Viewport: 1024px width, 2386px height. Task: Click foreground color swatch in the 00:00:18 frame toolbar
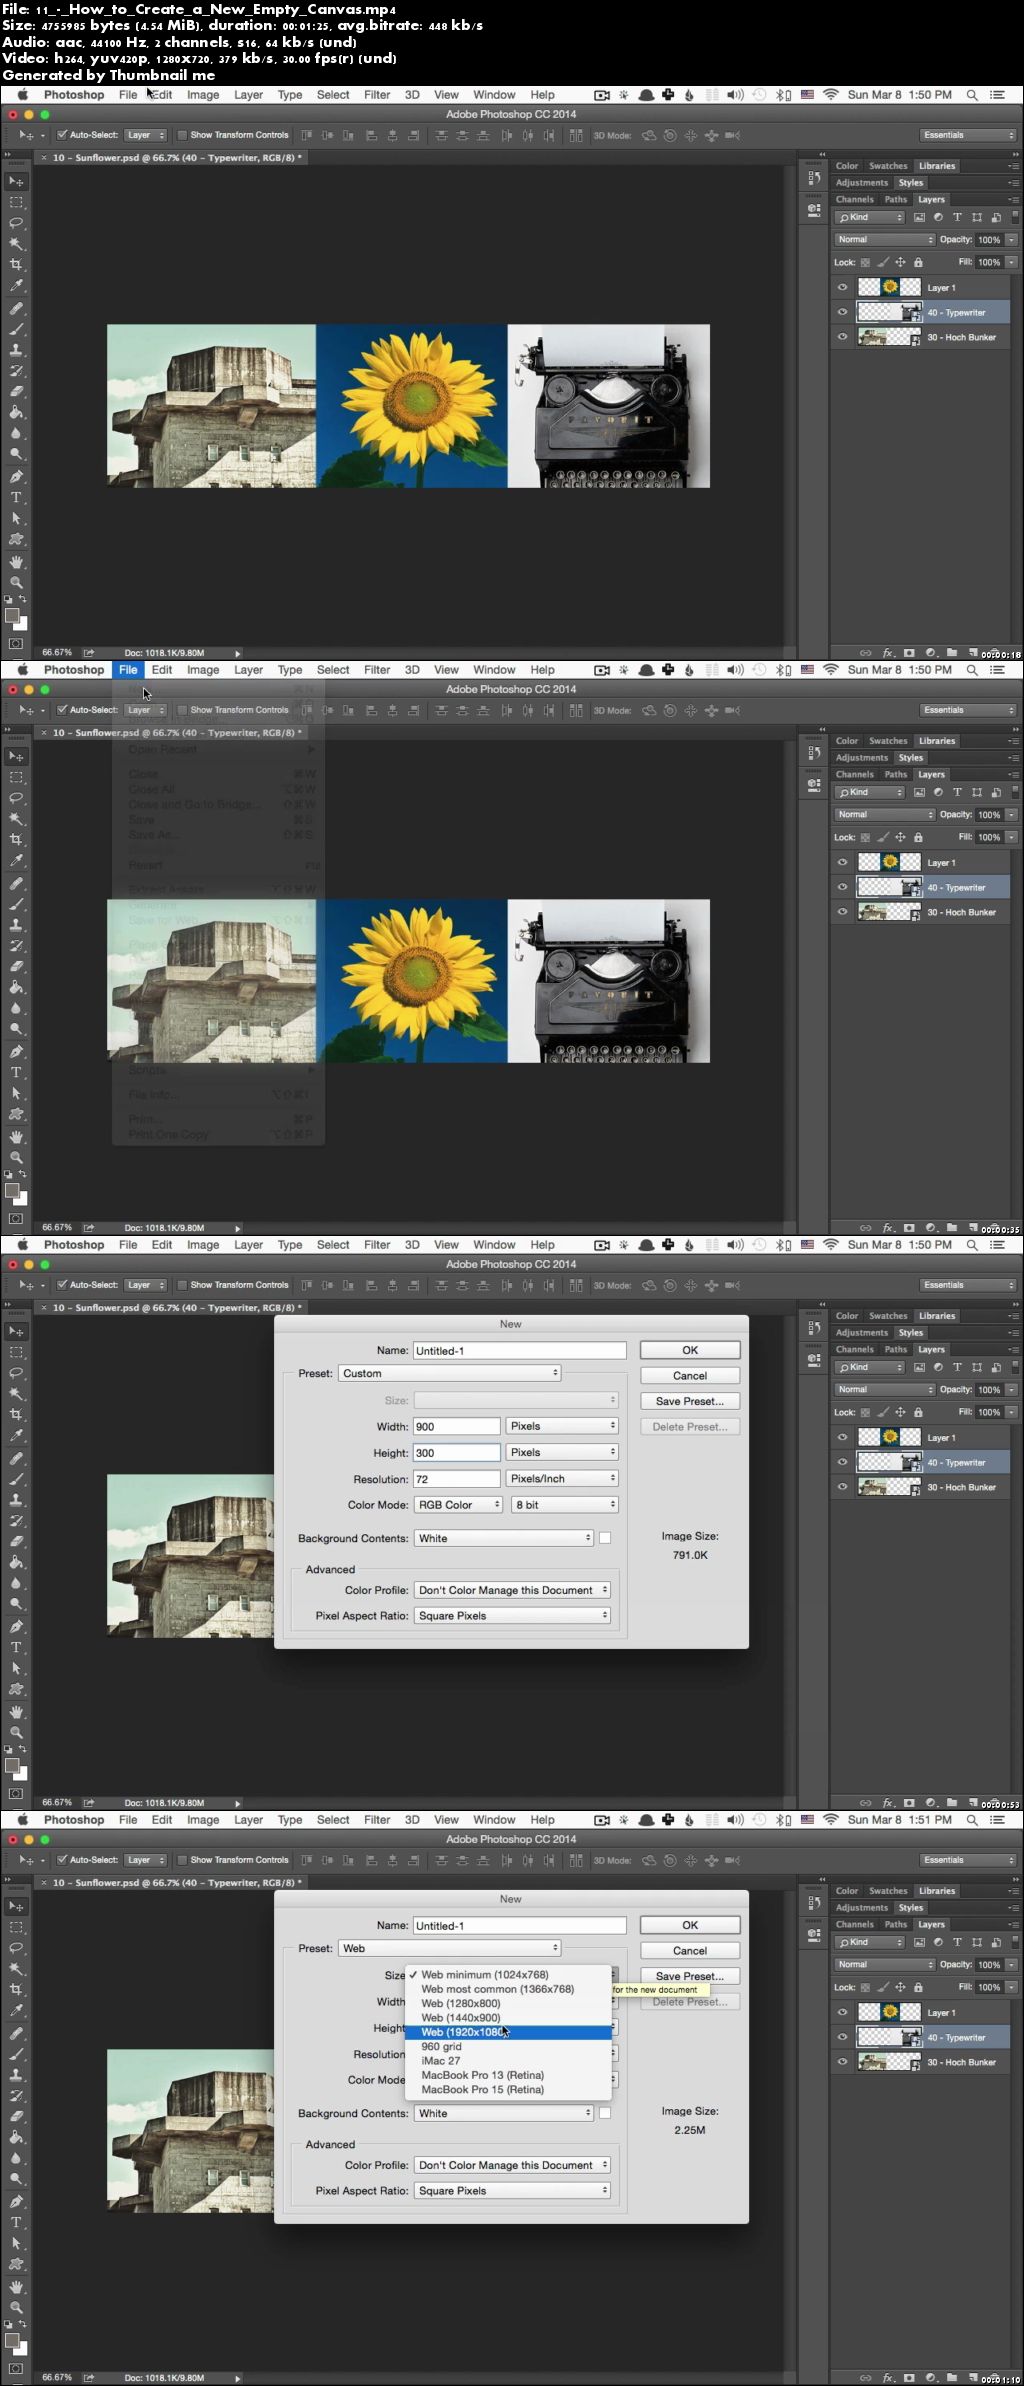(12, 616)
